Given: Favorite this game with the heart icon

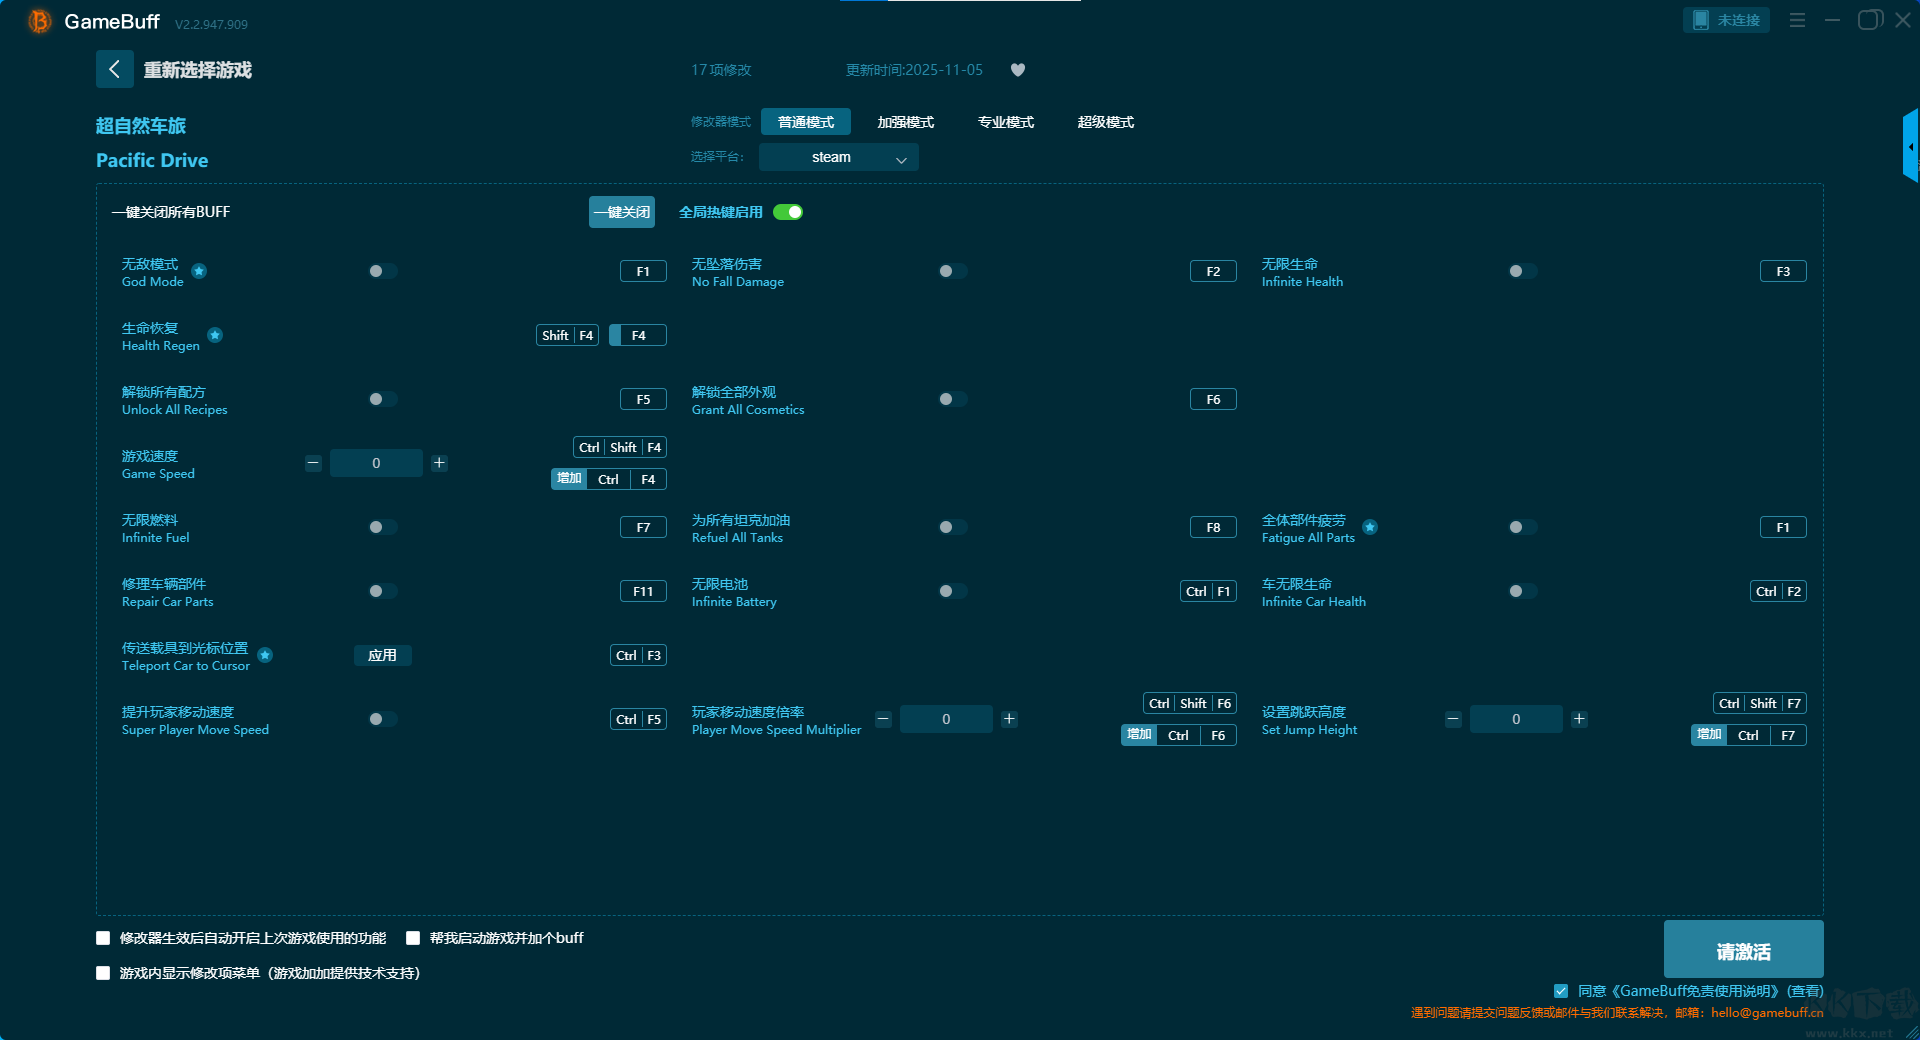Looking at the screenshot, I should point(1018,70).
